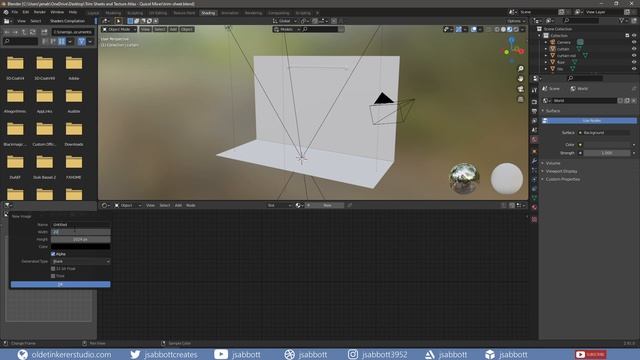Image resolution: width=640 pixels, height=360 pixels.
Task: Click the viewport Add menu
Action: tap(173, 29)
